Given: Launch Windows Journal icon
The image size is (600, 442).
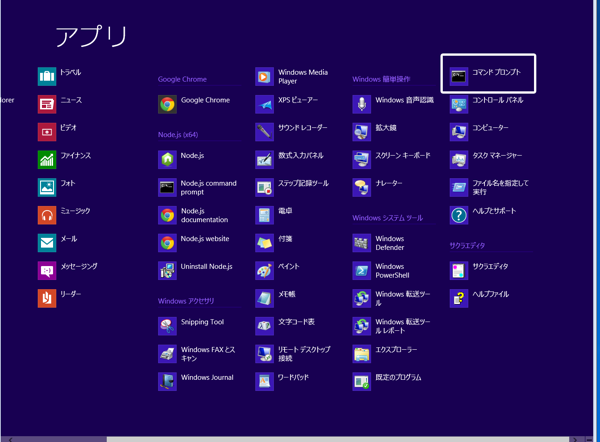Looking at the screenshot, I should pyautogui.click(x=167, y=382).
